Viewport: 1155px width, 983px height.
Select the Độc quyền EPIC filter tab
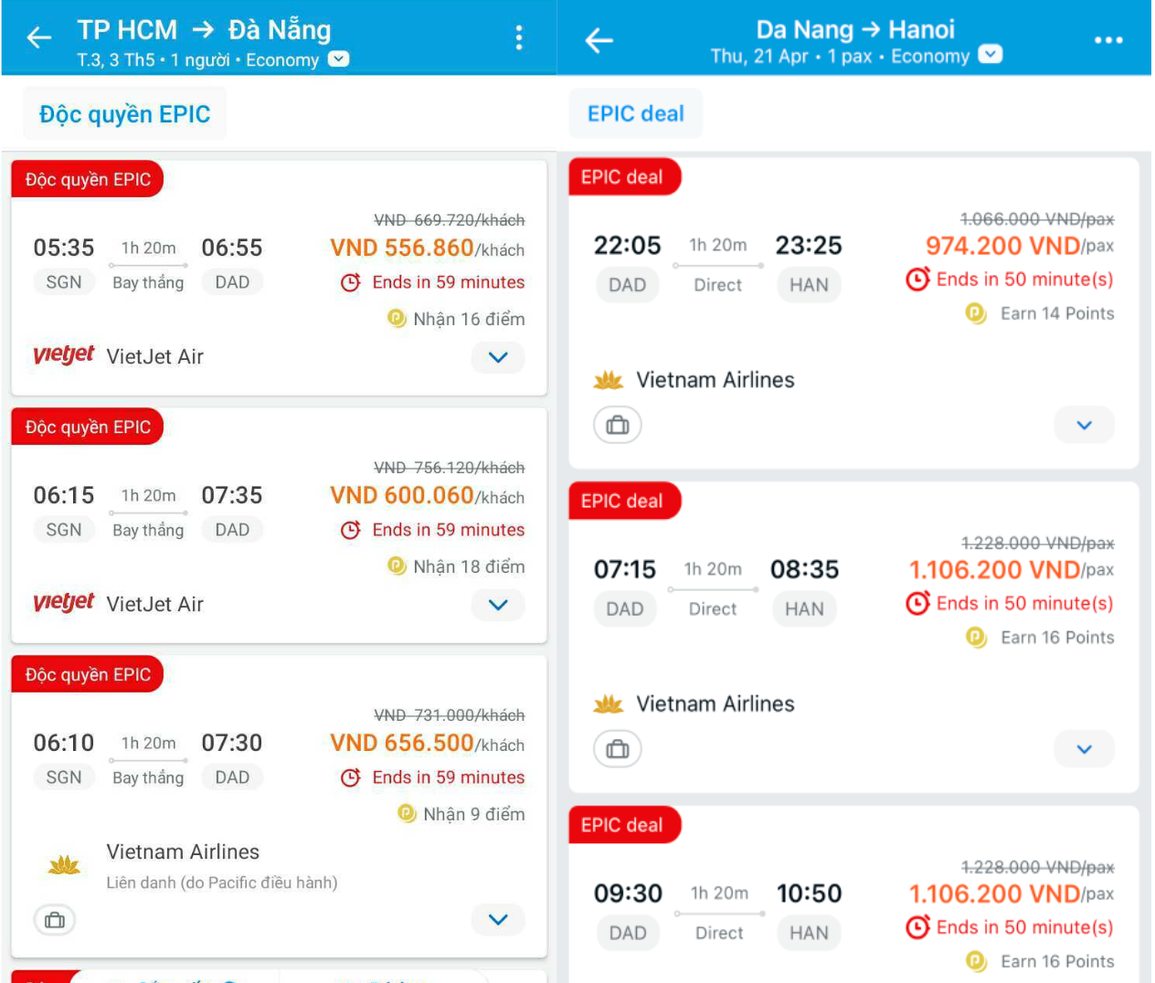pos(125,114)
